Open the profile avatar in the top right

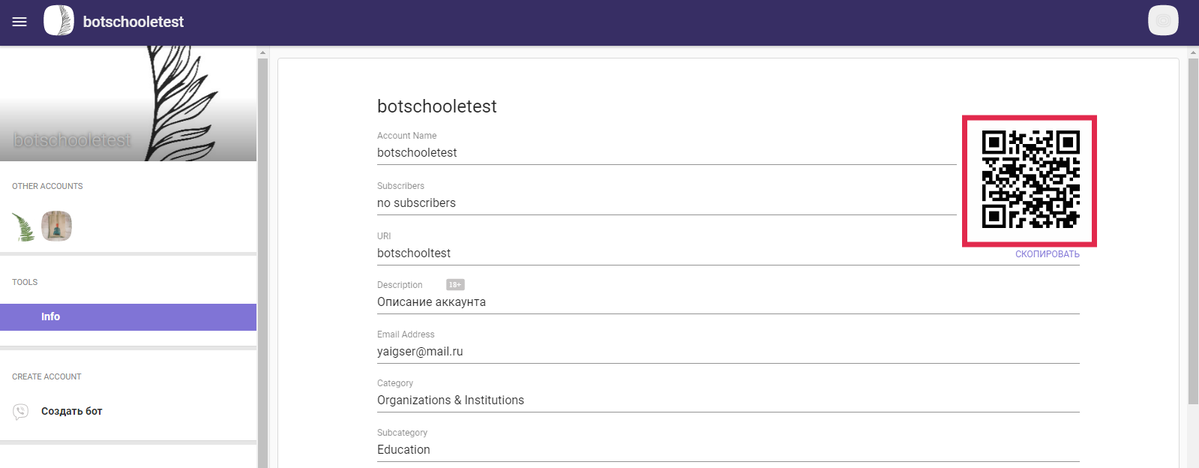(x=1163, y=21)
